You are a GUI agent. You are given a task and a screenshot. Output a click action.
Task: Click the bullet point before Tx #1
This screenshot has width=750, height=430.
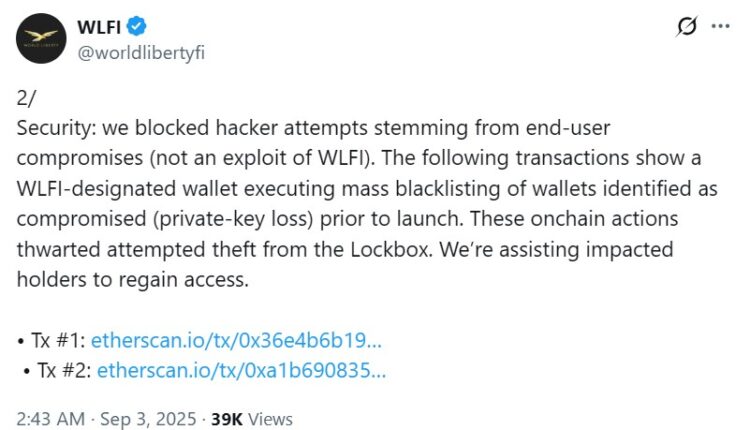21,339
